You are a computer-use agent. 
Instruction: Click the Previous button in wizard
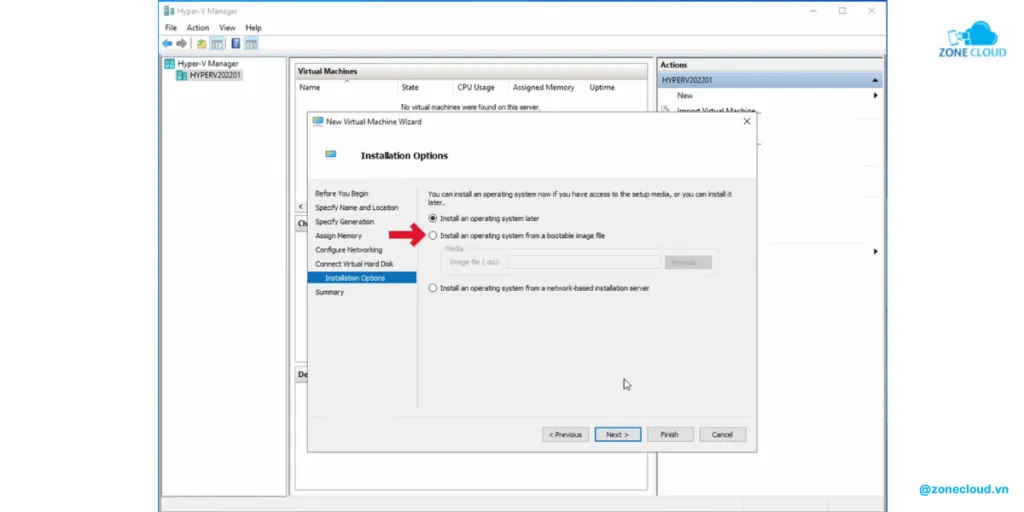click(x=566, y=434)
